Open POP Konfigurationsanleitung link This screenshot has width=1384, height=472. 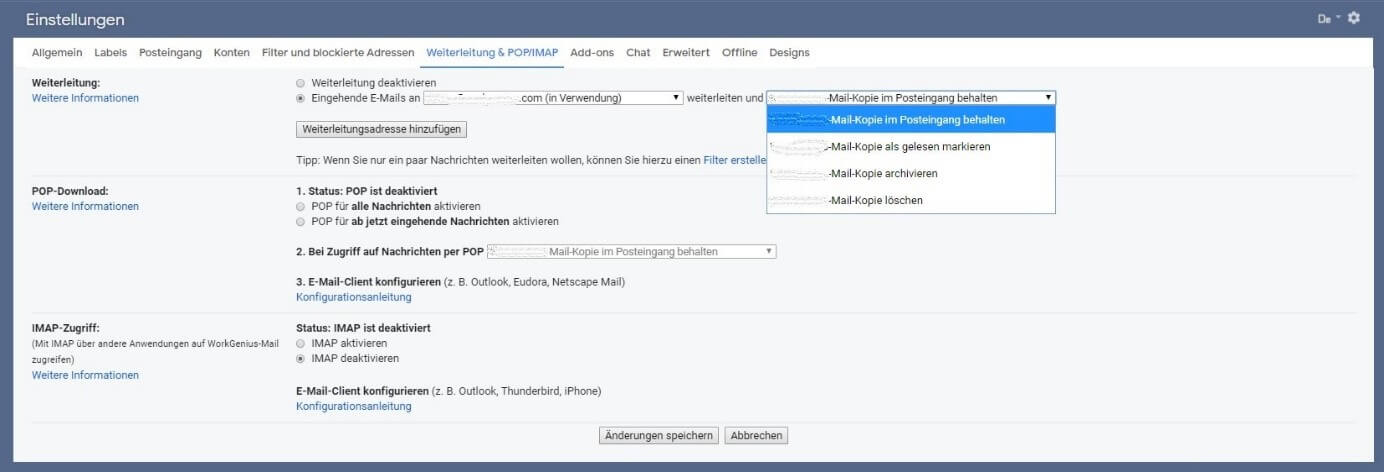click(353, 297)
